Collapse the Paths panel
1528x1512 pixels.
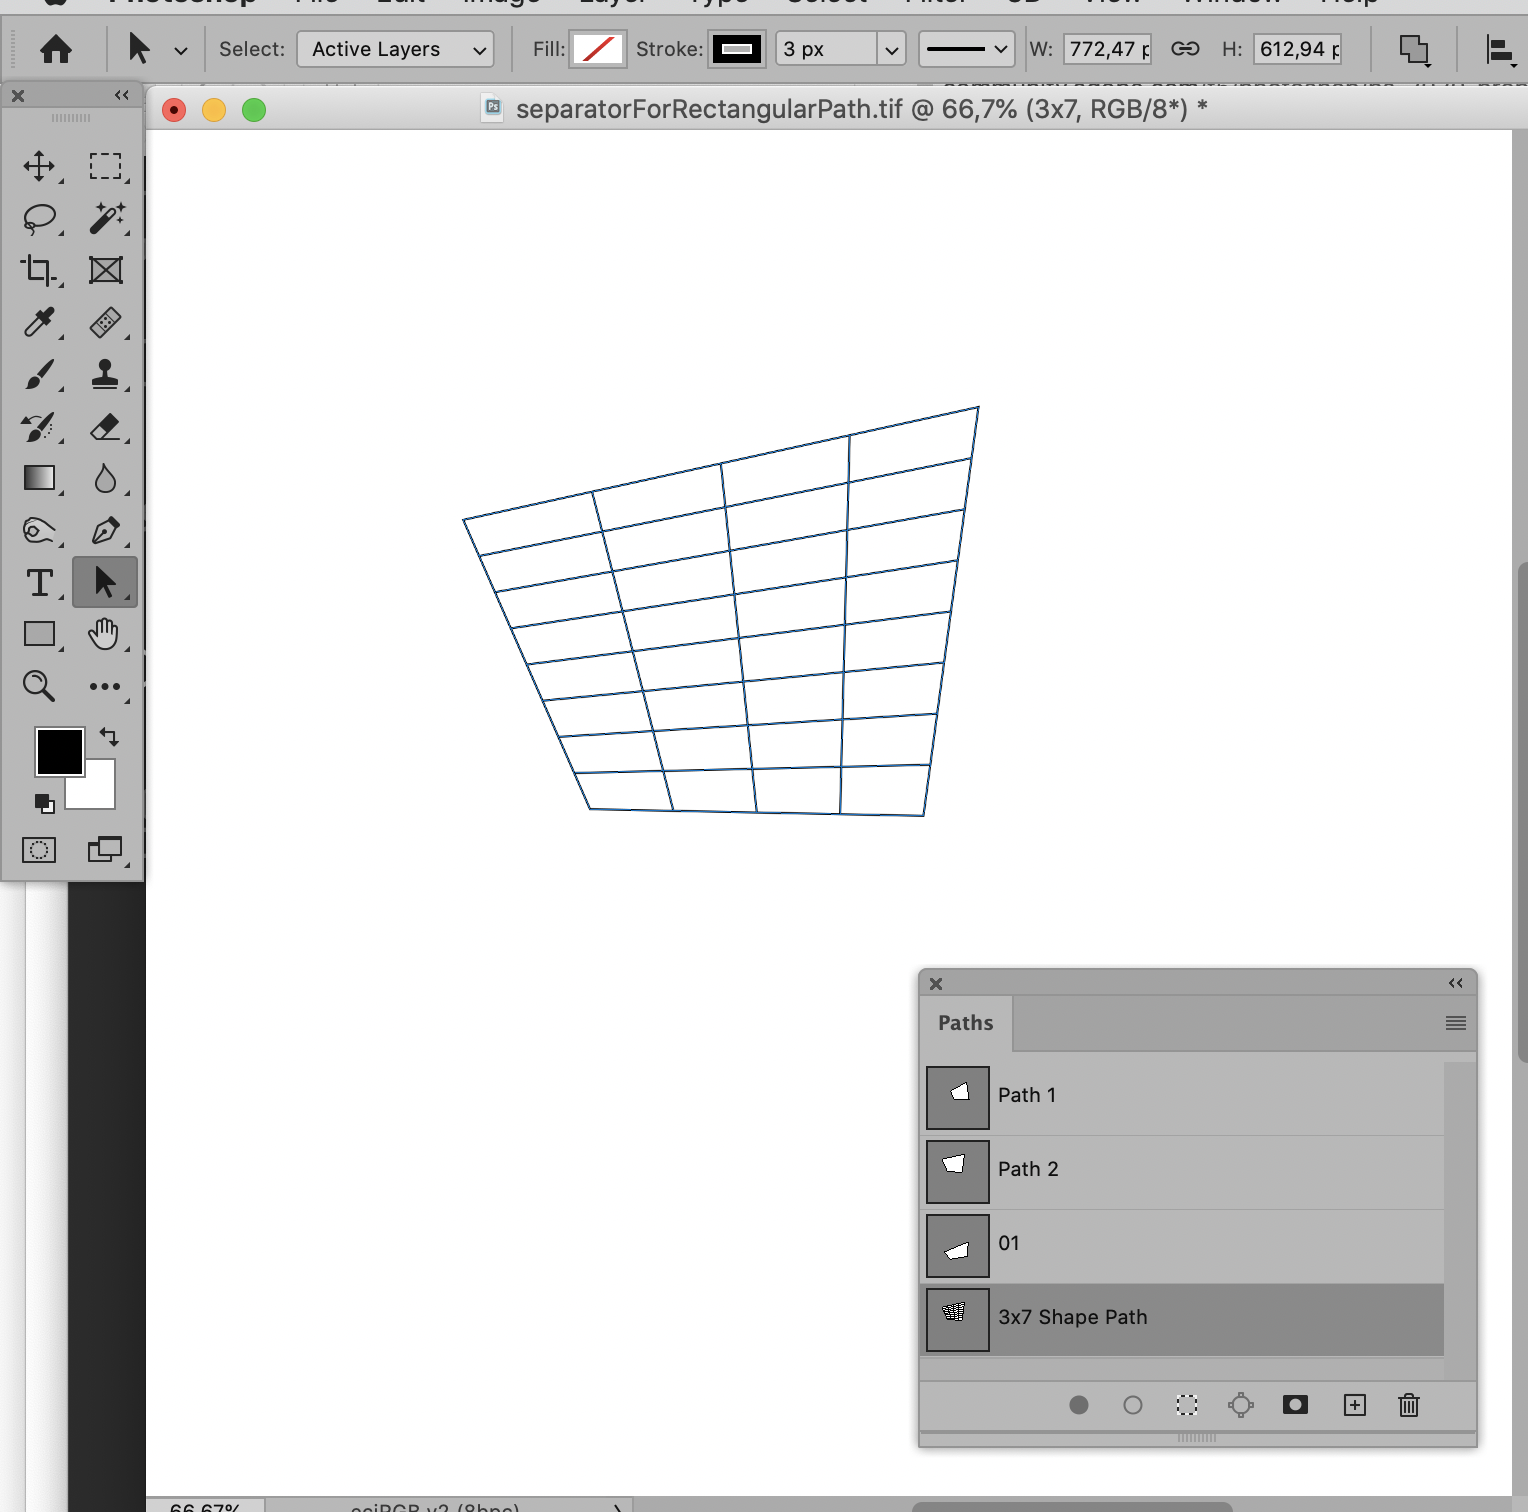pos(1455,983)
